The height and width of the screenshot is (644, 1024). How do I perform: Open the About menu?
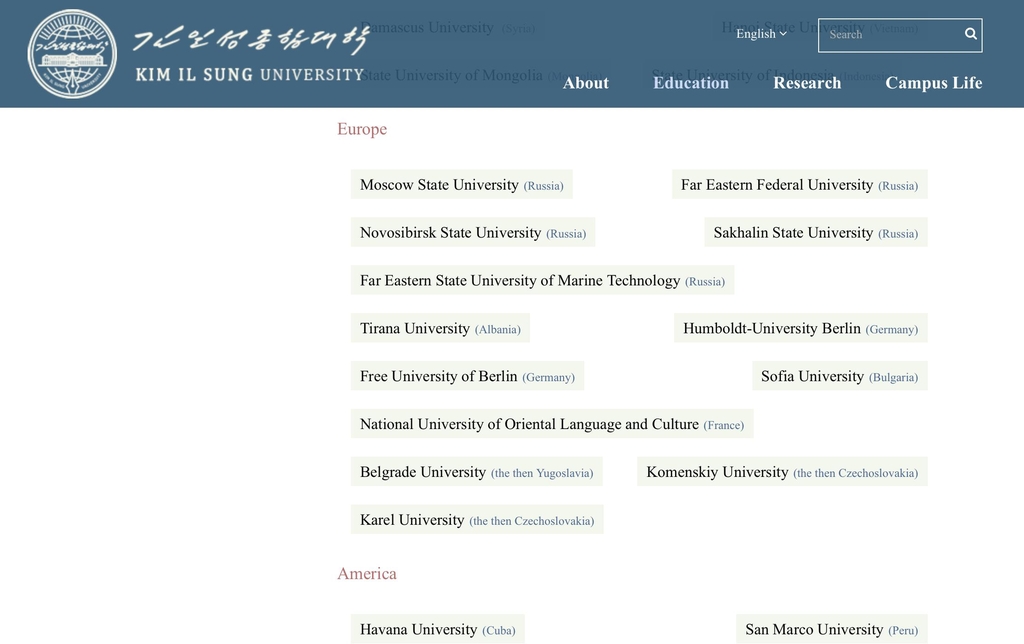(585, 83)
